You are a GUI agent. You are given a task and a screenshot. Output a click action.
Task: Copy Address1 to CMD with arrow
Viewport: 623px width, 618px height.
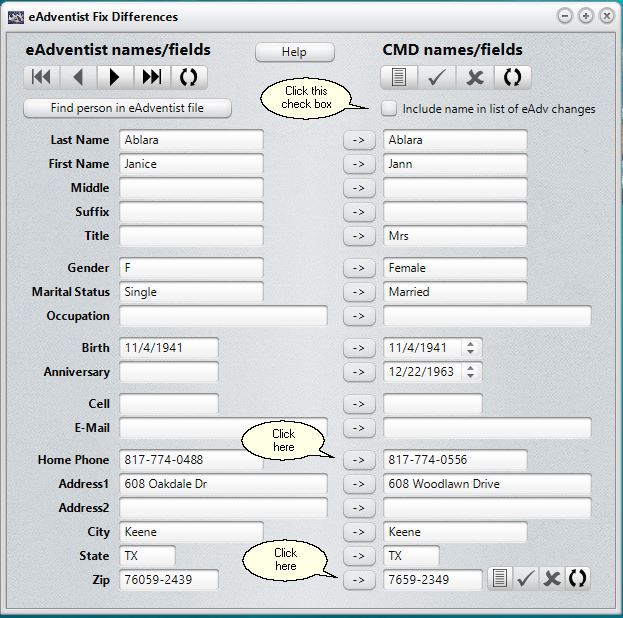pyautogui.click(x=359, y=484)
